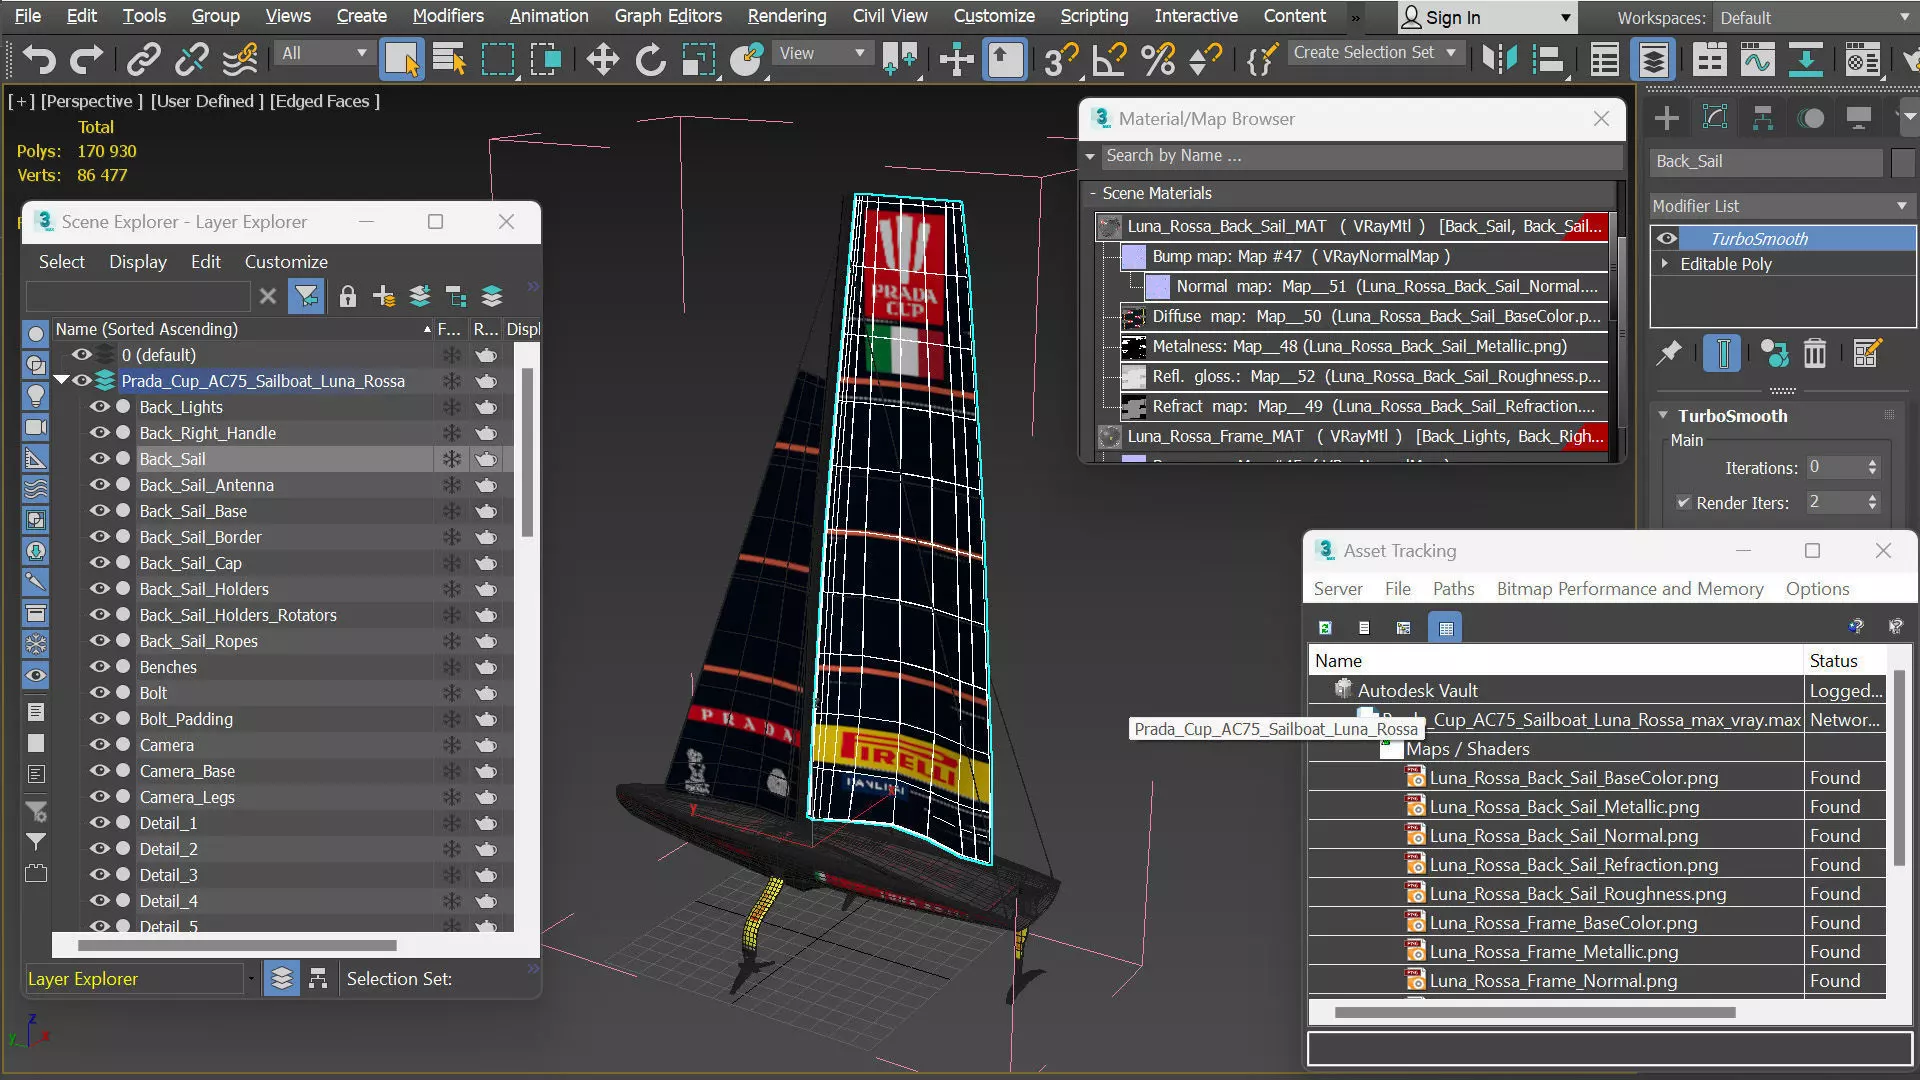Uncheck the Render Iters checkbox
This screenshot has height=1080, width=1920.
click(x=1683, y=502)
